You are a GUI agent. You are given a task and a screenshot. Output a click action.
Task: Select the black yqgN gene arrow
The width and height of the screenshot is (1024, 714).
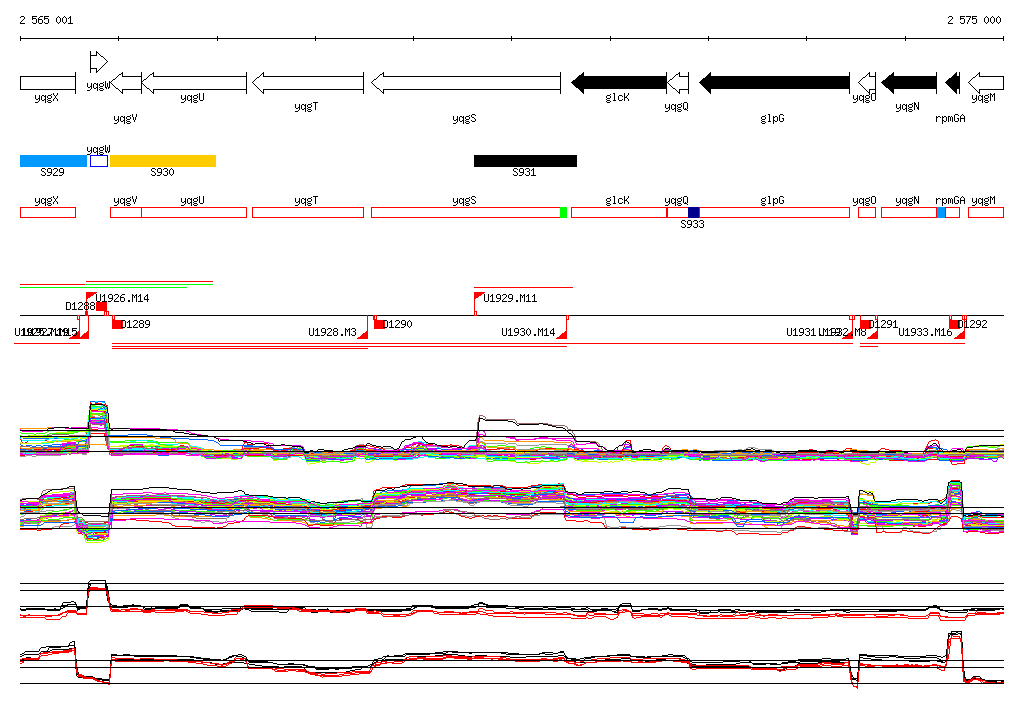(x=908, y=83)
